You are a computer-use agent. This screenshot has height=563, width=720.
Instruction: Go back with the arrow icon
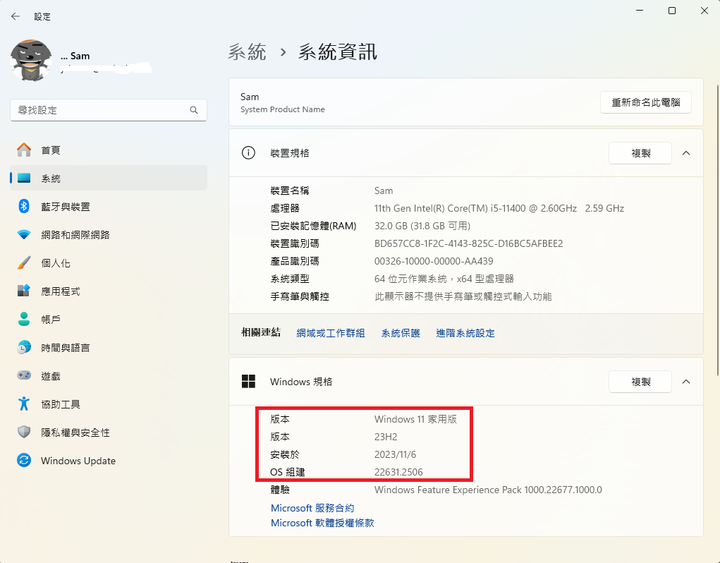[x=15, y=17]
